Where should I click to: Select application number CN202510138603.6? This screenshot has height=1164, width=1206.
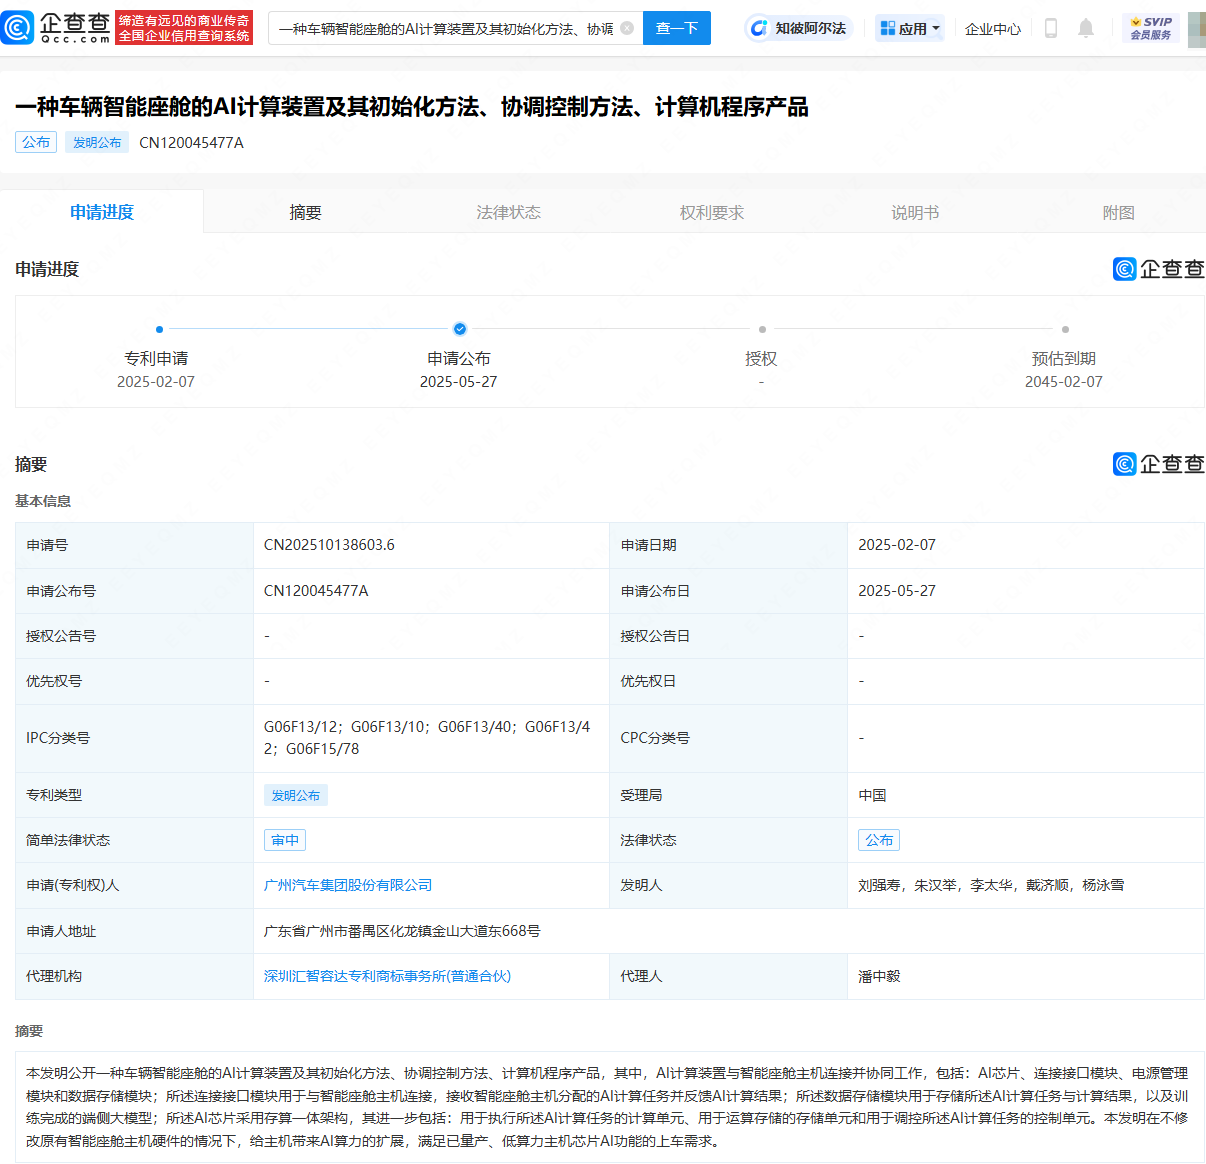pyautogui.click(x=329, y=545)
